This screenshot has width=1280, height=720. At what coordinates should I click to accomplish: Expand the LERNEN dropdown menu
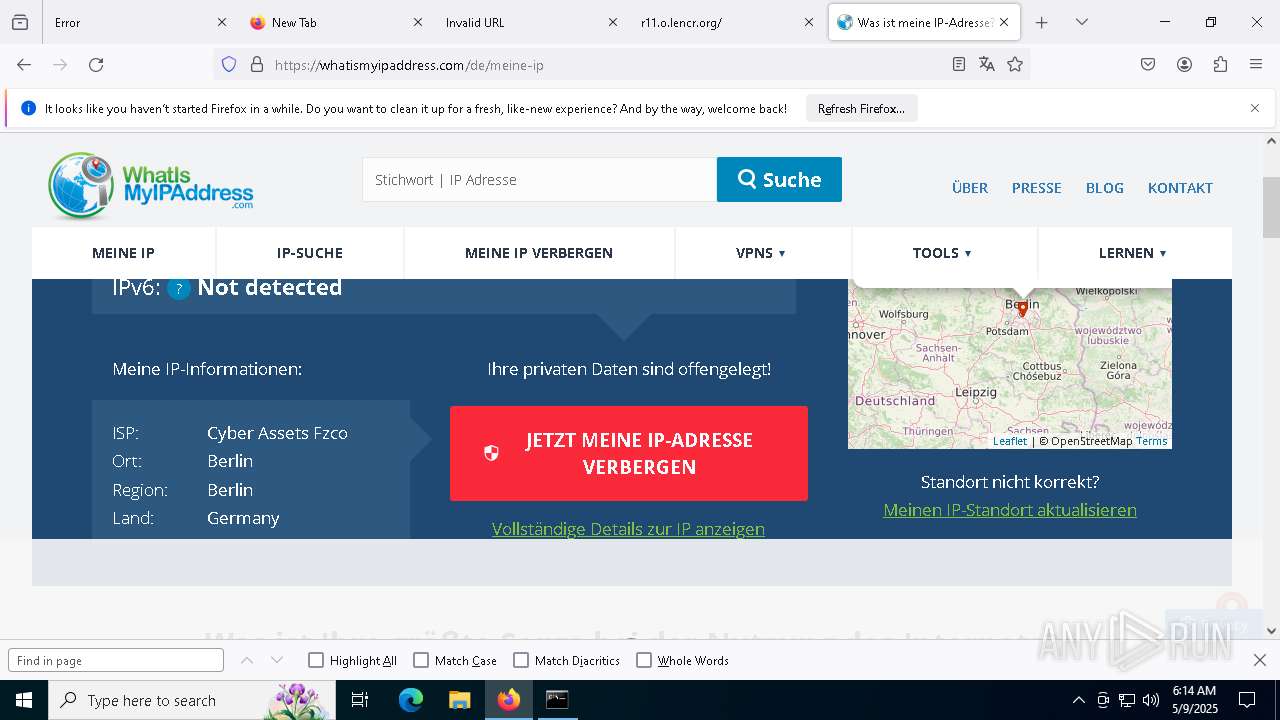[x=1133, y=253]
